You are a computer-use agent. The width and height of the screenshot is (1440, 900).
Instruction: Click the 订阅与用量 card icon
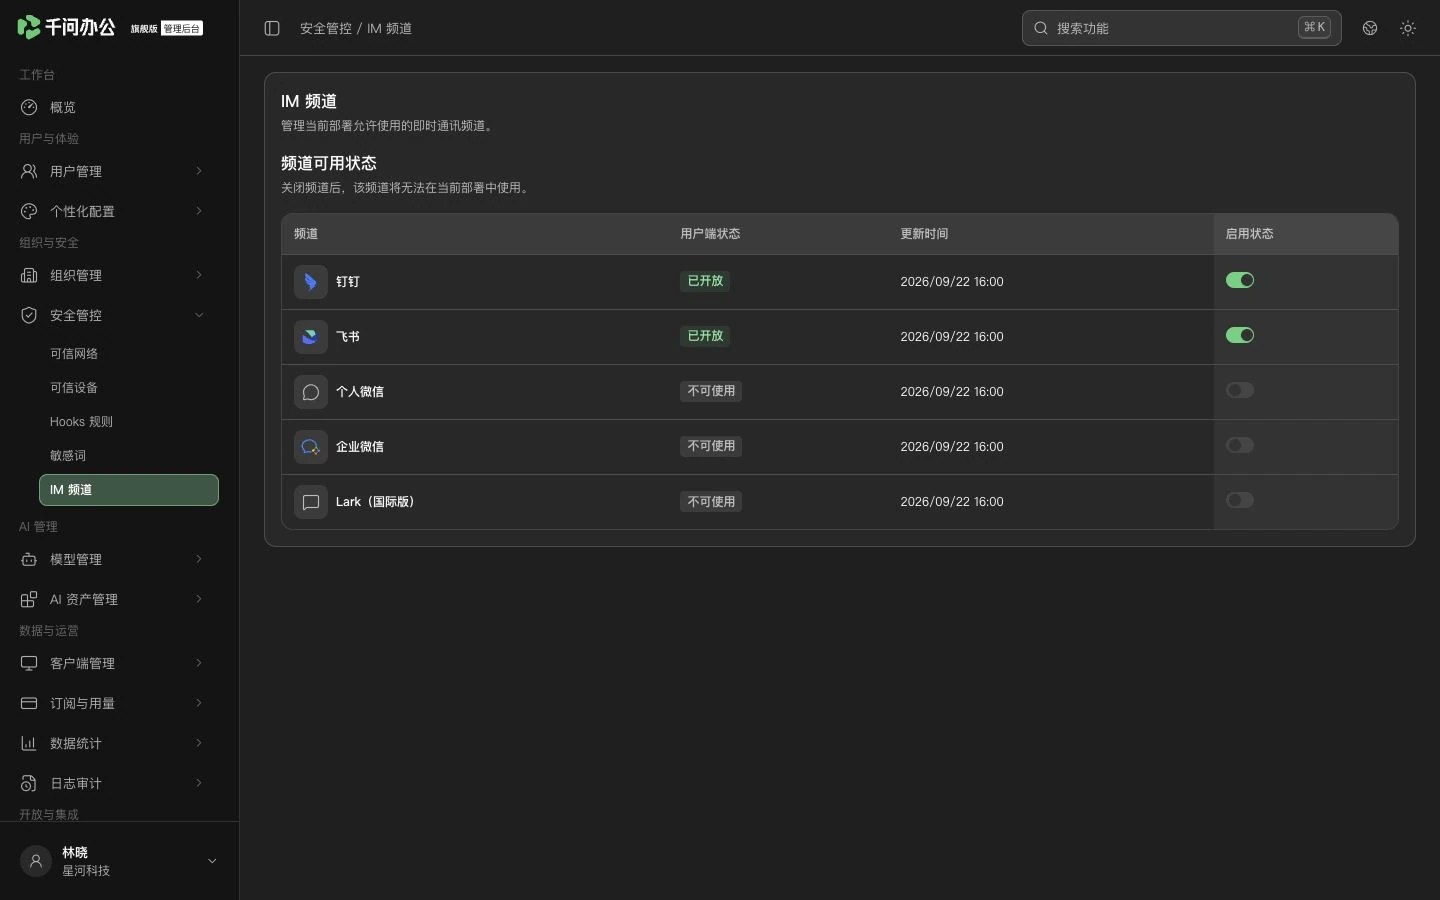(29, 703)
